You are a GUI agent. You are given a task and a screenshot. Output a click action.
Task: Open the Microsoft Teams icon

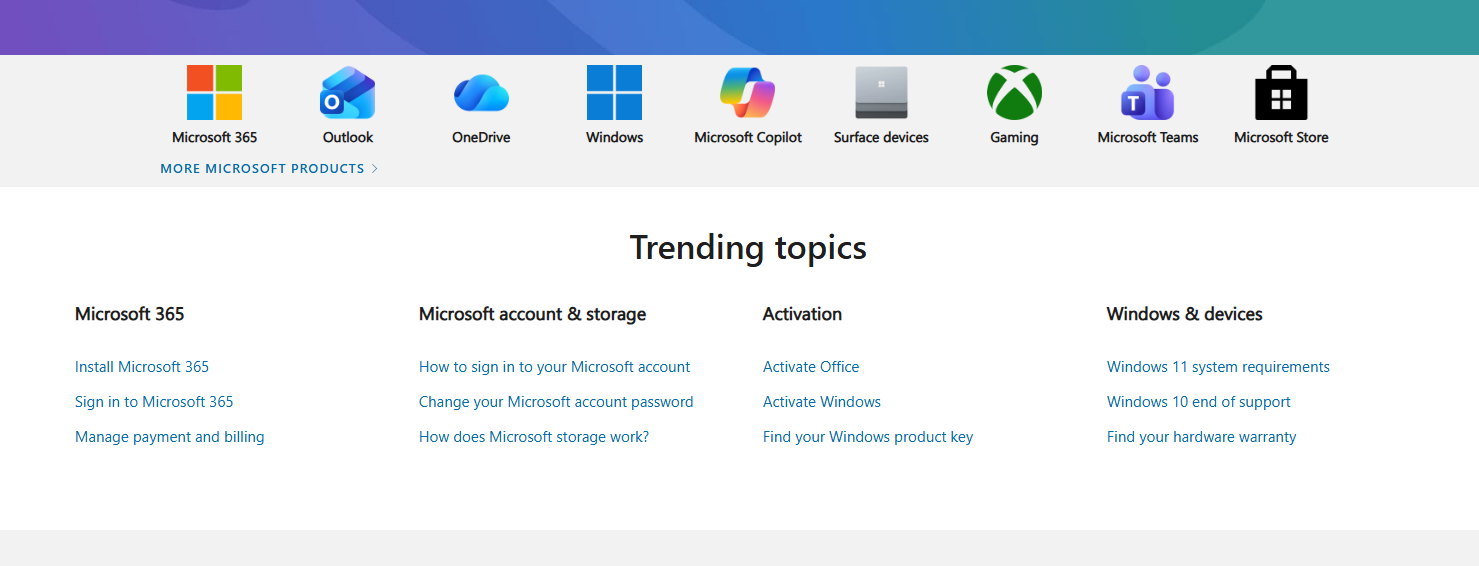coord(1147,93)
